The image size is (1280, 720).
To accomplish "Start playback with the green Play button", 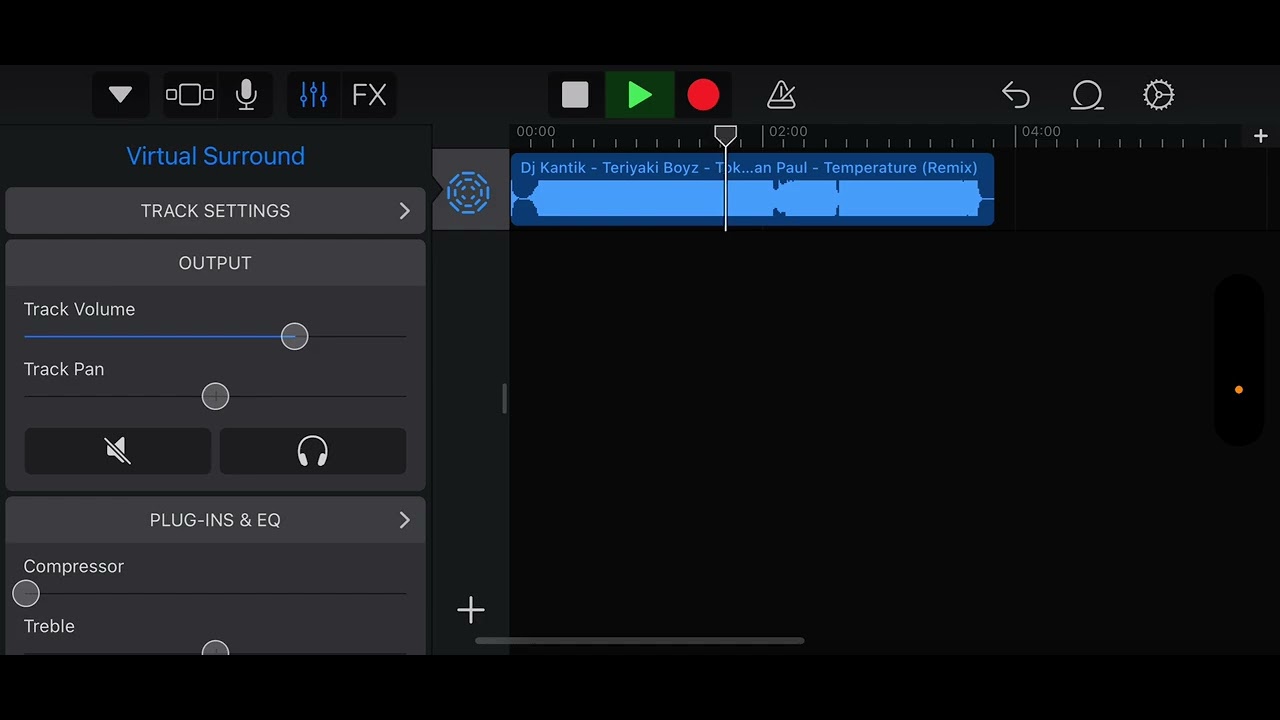I will [640, 95].
